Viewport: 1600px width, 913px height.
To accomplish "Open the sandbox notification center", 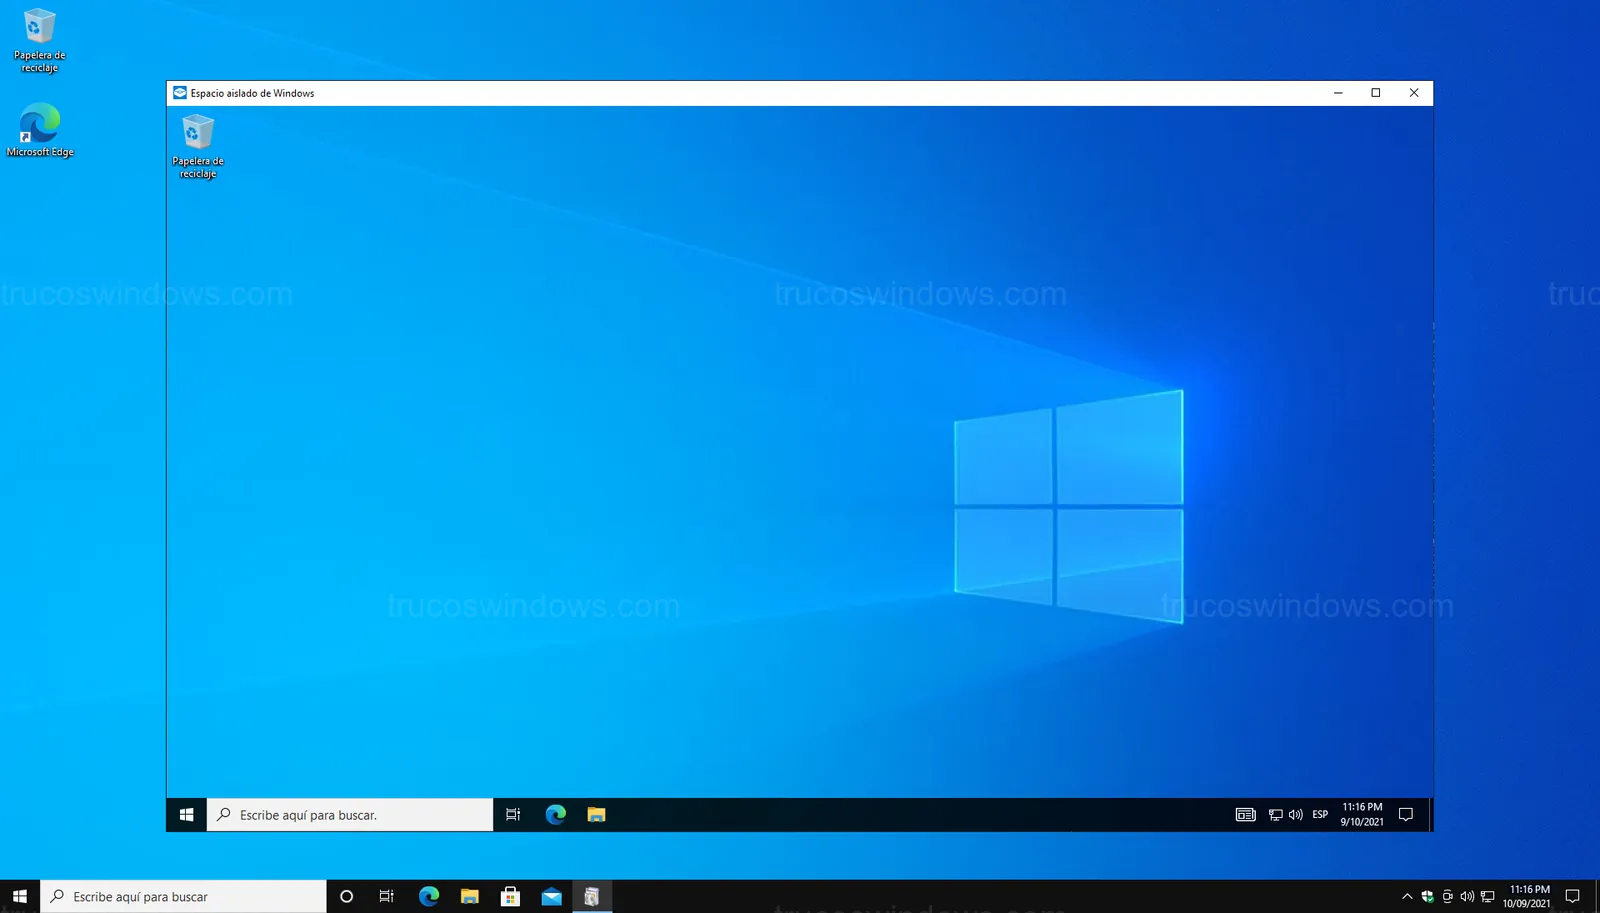I will (1406, 815).
